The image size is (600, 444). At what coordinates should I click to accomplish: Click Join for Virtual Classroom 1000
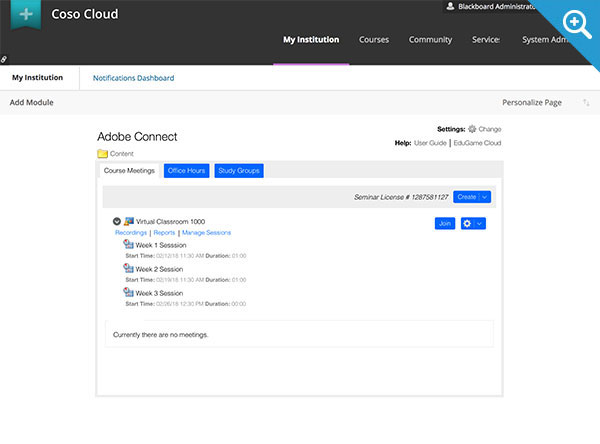coord(445,224)
